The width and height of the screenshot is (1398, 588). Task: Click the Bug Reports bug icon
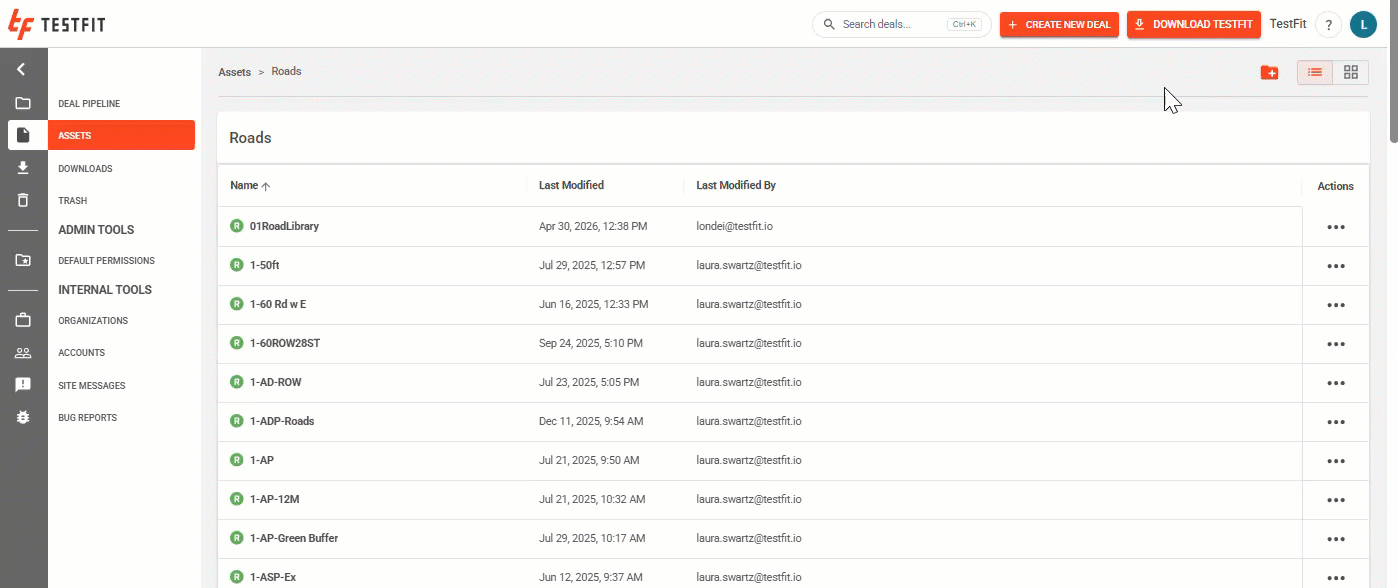(x=23, y=417)
